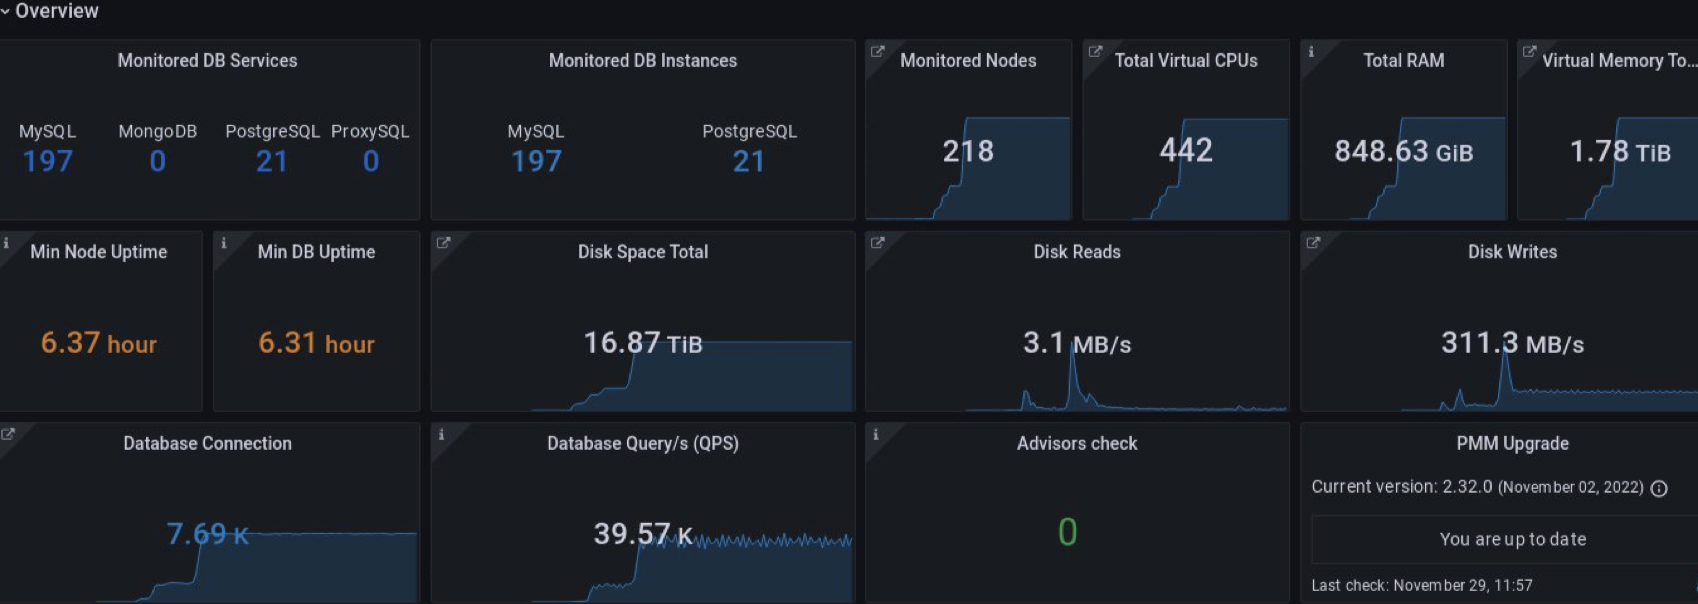Open the Disk Writes panel title menu
Image resolution: width=1698 pixels, height=604 pixels.
pos(1512,252)
